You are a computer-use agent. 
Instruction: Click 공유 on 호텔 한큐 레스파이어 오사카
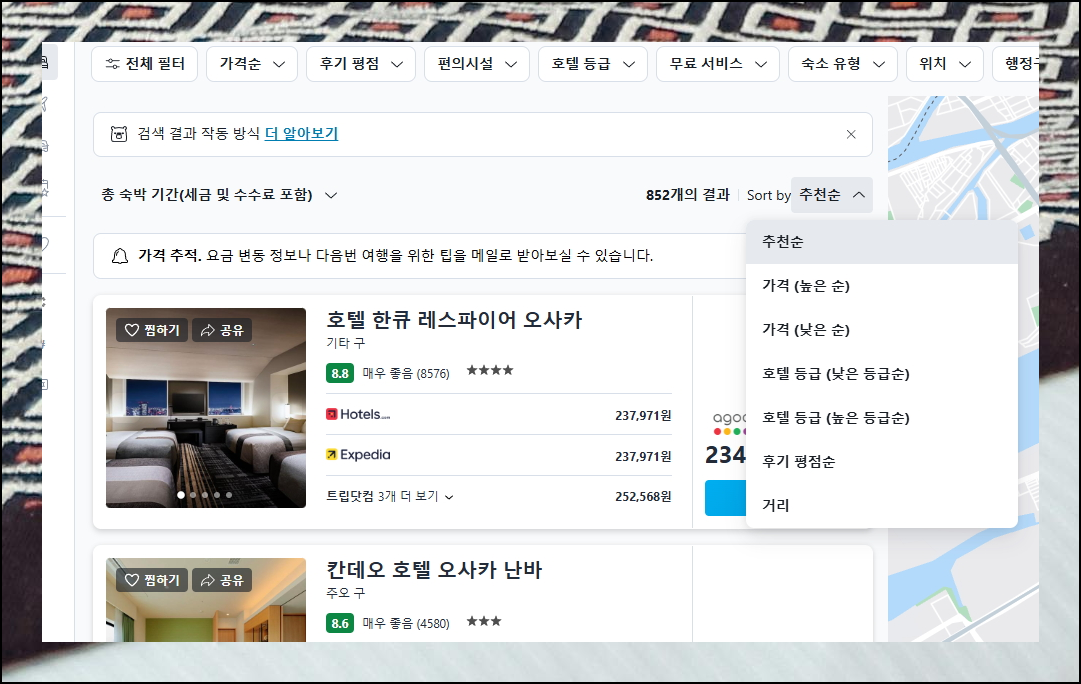[222, 330]
